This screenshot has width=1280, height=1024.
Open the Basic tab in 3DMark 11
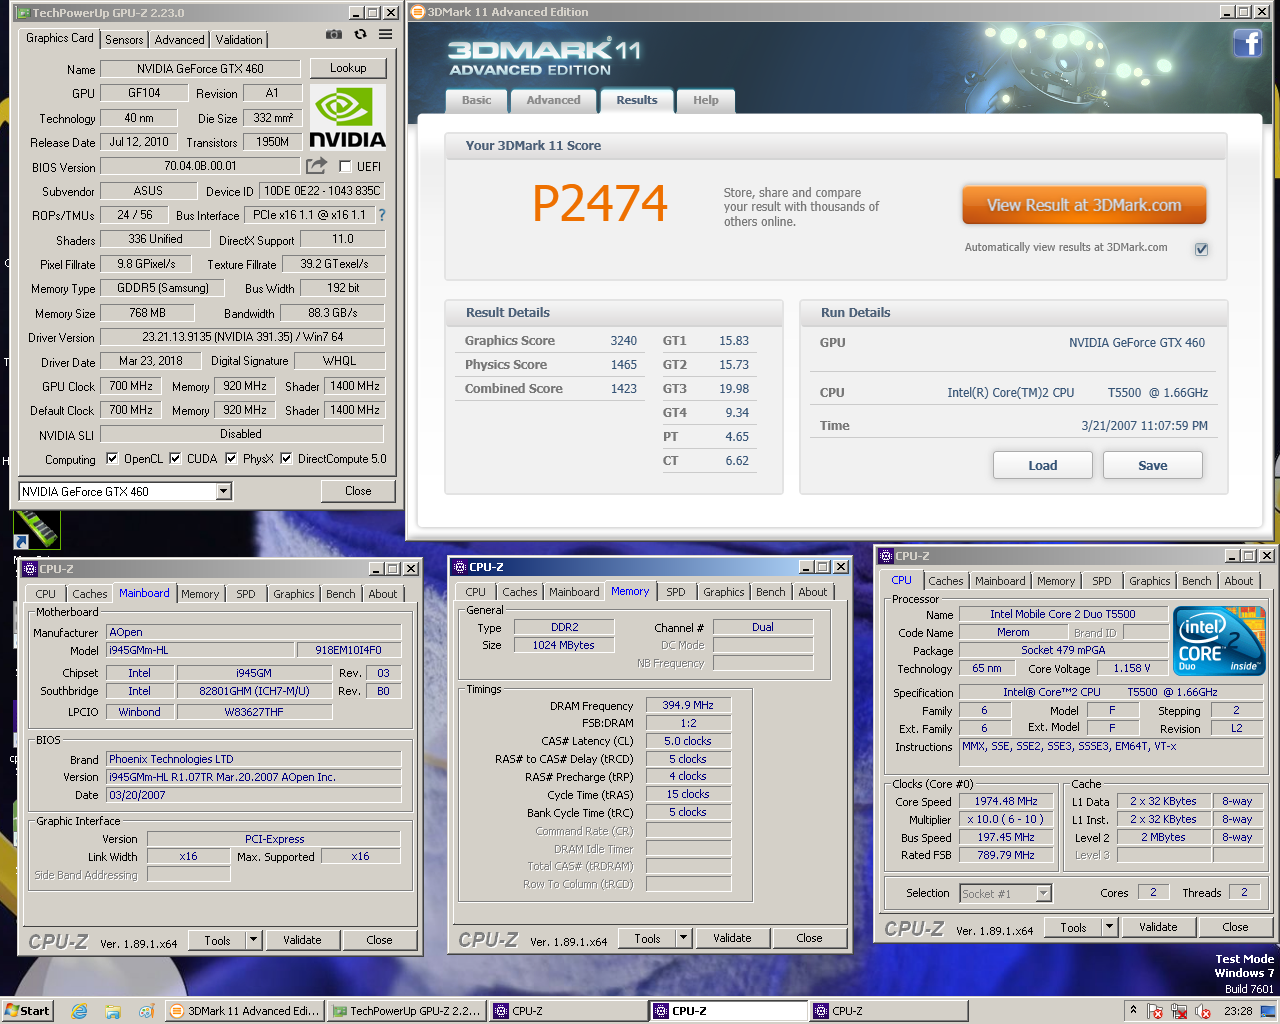click(476, 100)
